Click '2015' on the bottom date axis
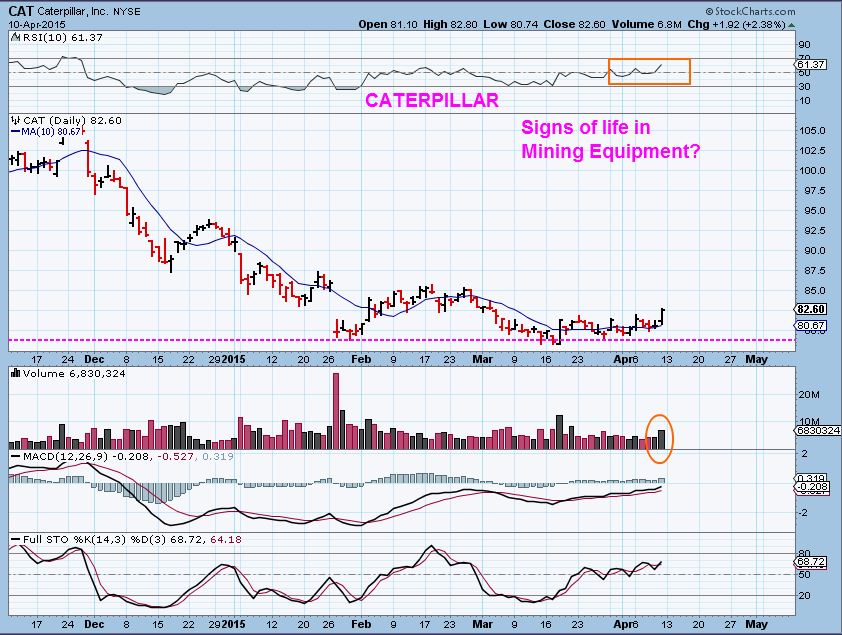842x635 pixels. (234, 624)
